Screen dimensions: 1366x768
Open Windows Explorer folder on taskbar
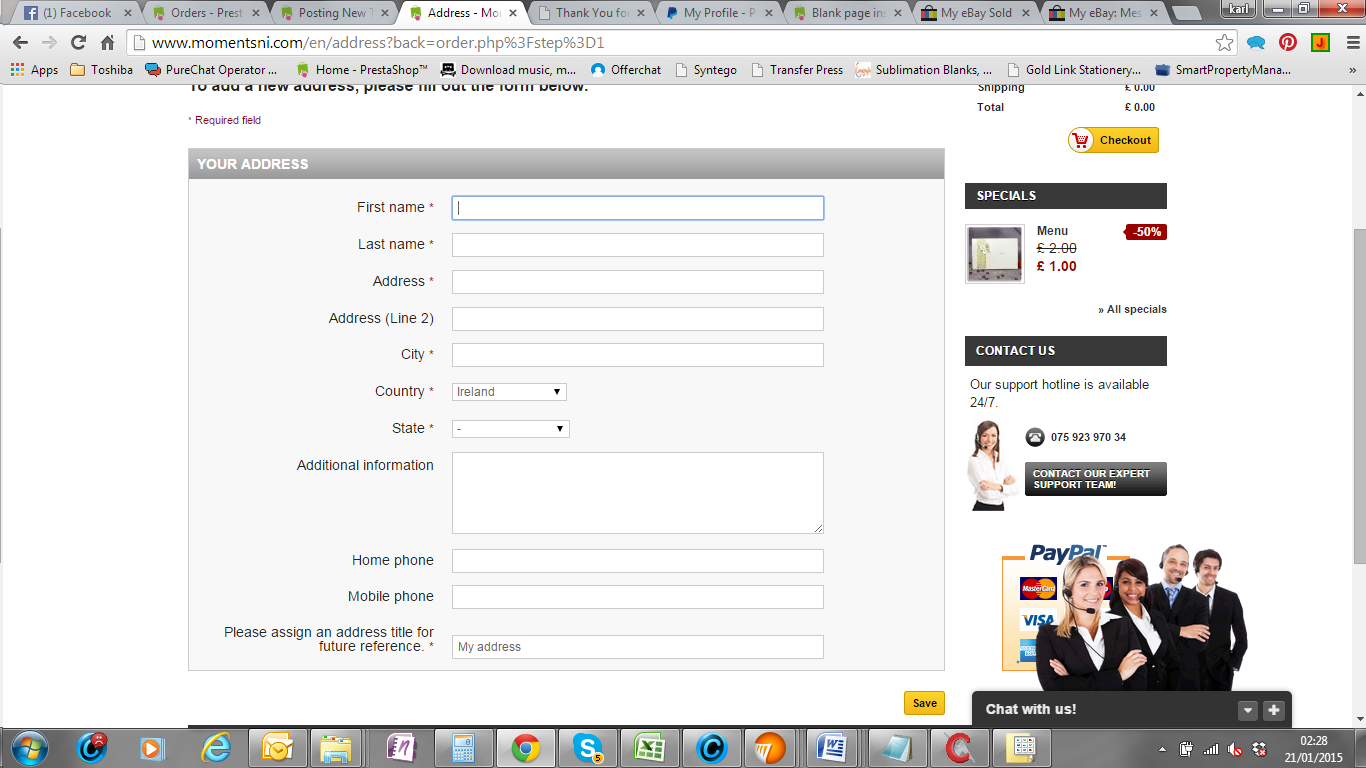coord(336,748)
